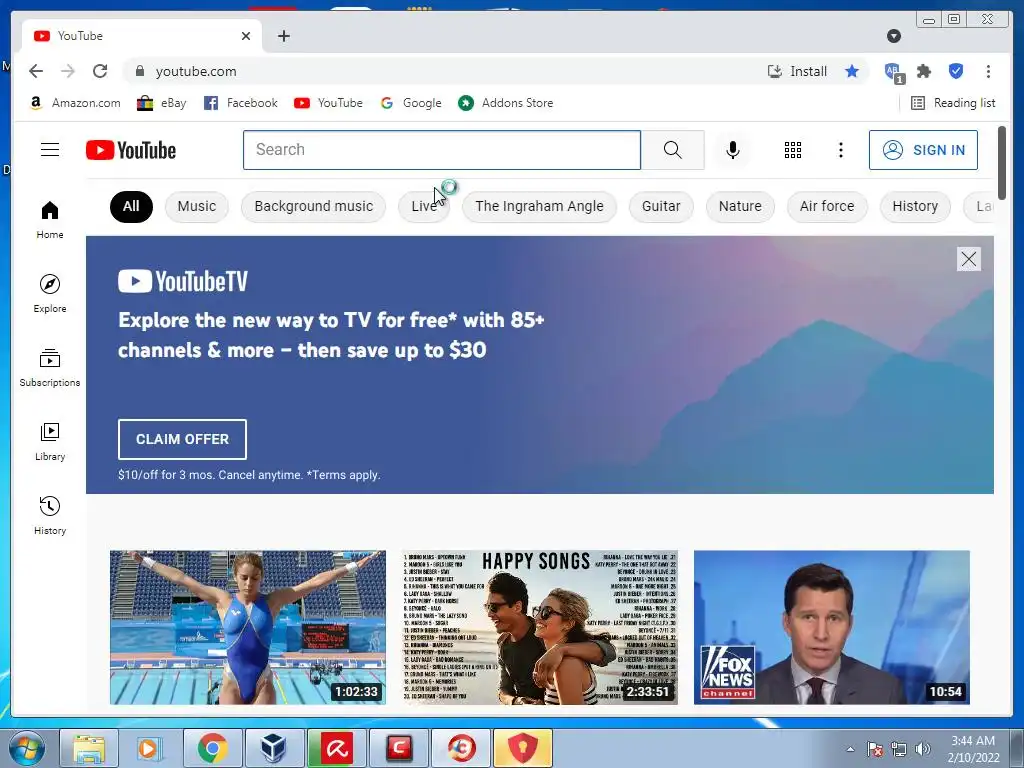1024x768 pixels.
Task: Select the Live filter chip
Action: tap(424, 206)
